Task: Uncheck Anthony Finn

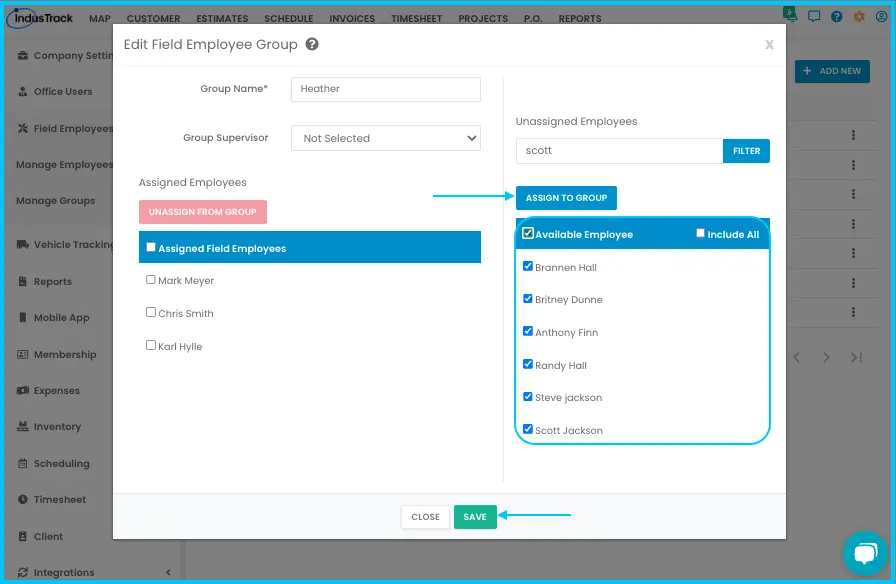Action: [x=528, y=331]
